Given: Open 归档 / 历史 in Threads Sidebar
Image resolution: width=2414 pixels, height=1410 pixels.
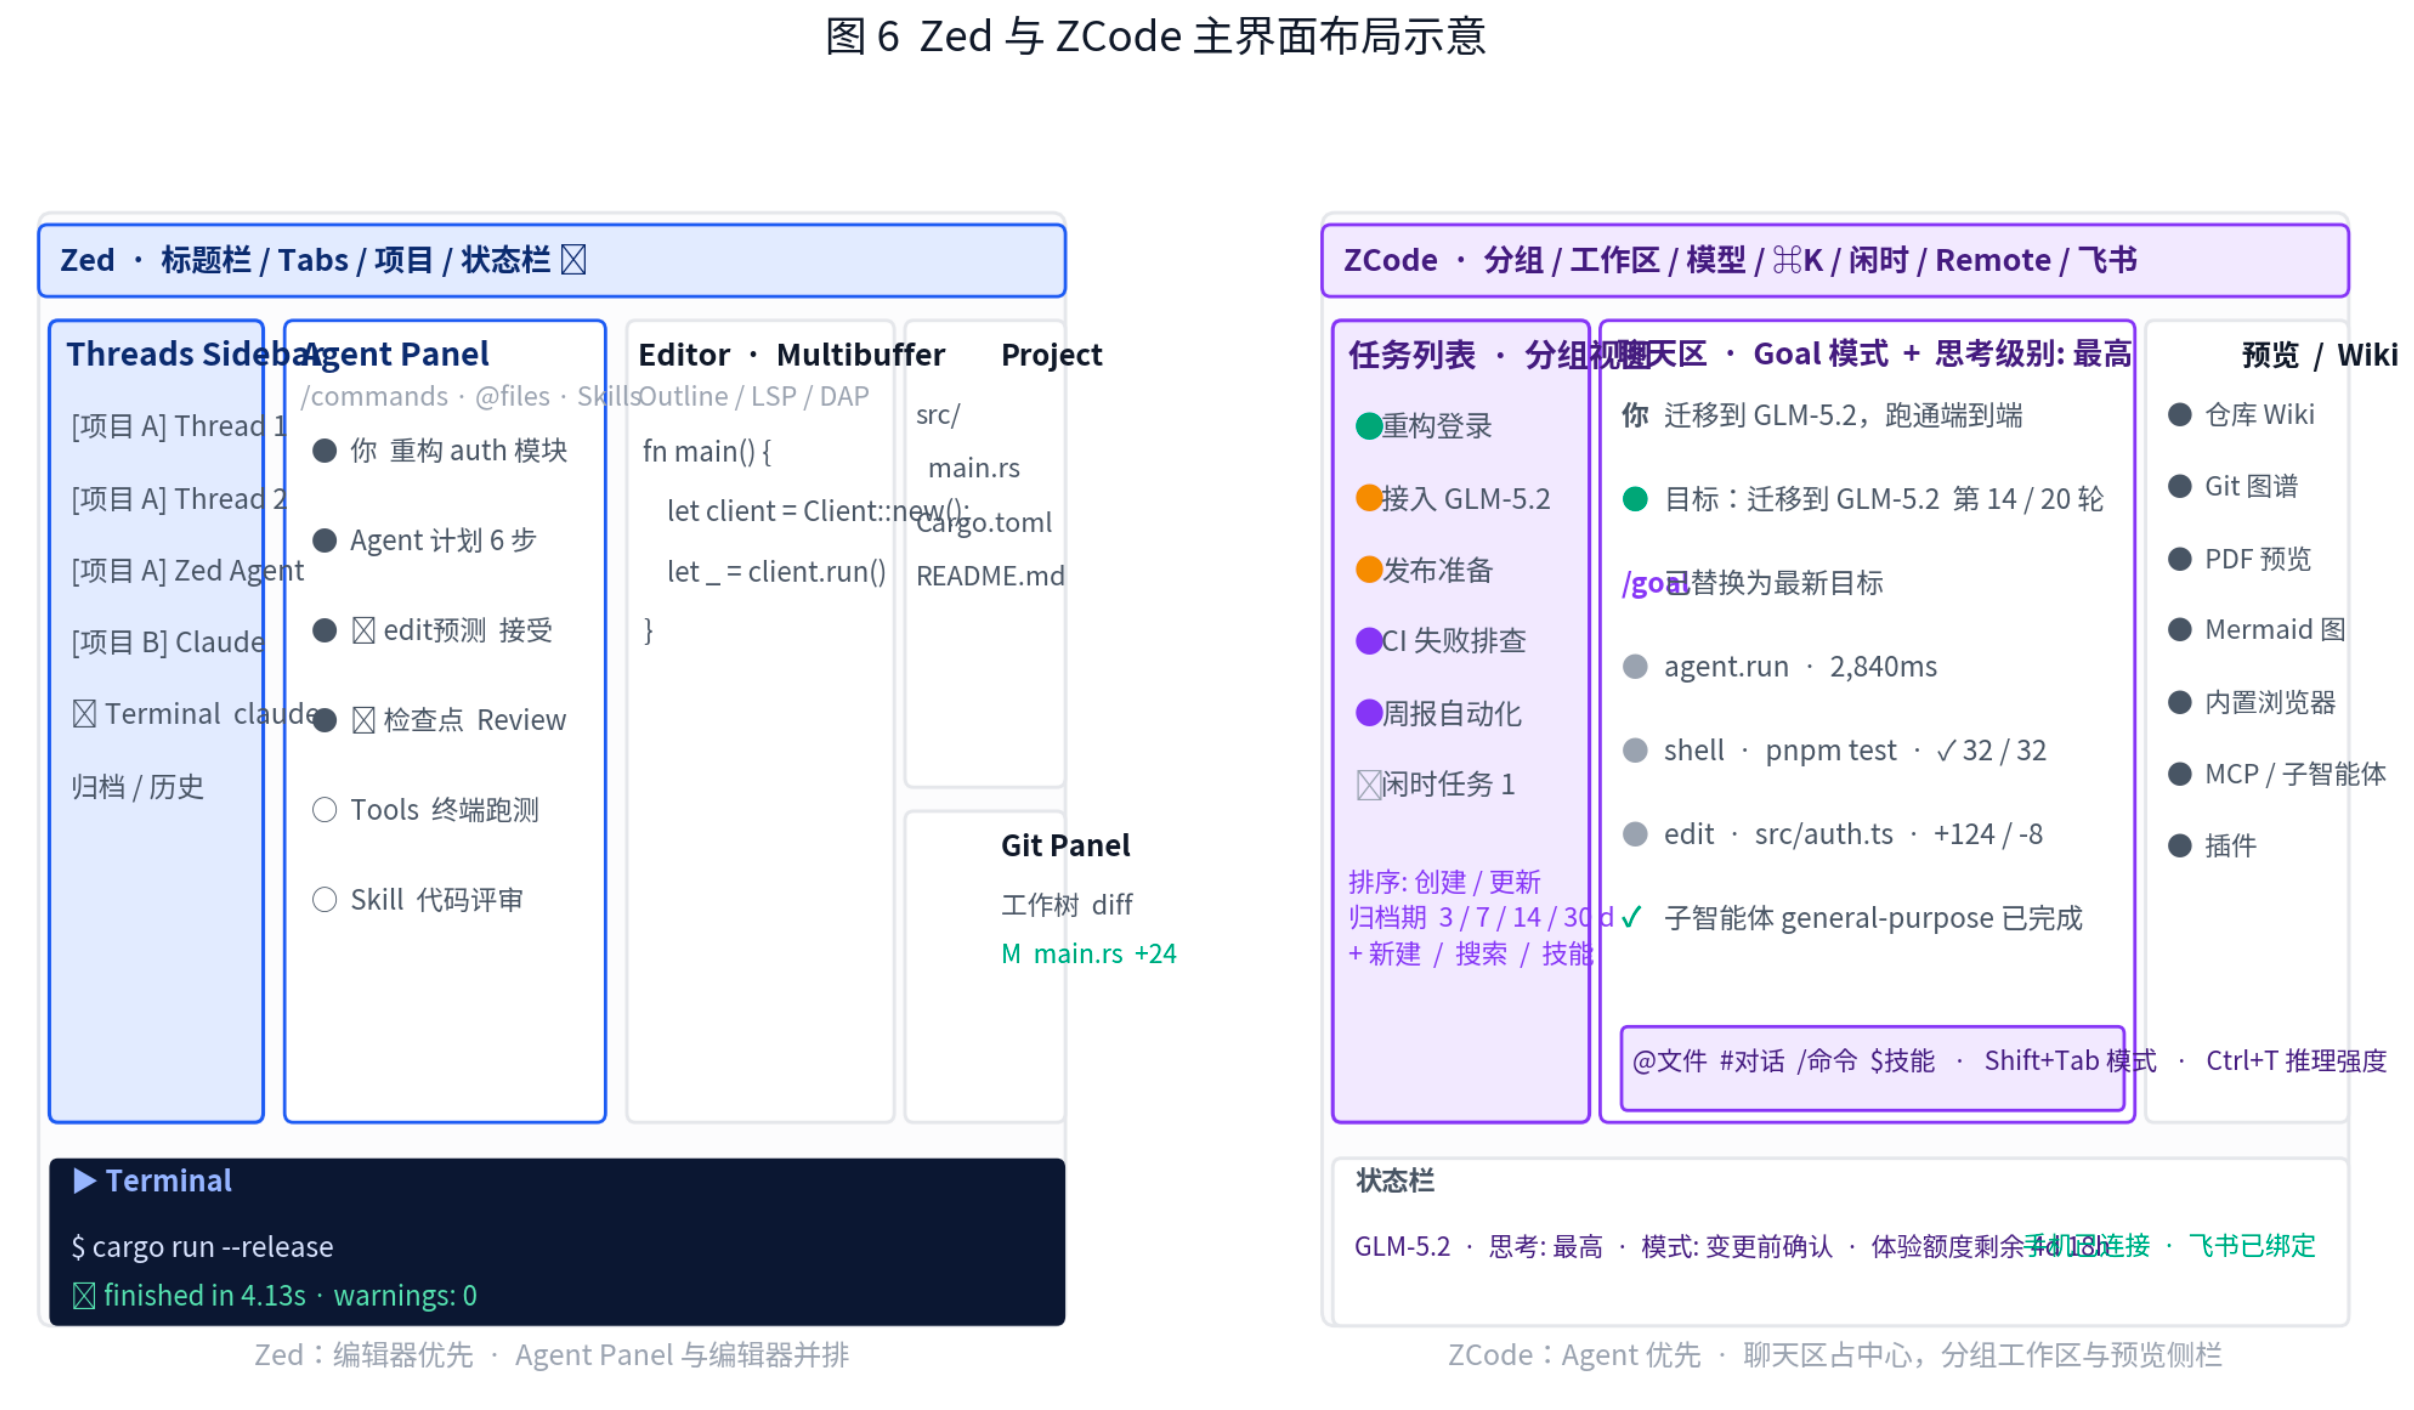Looking at the screenshot, I should (138, 787).
